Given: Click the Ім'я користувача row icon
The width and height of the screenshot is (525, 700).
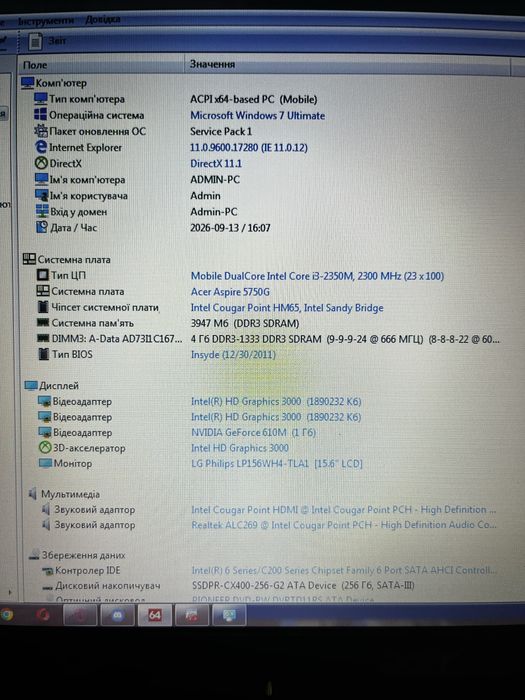Looking at the screenshot, I should click(42, 196).
